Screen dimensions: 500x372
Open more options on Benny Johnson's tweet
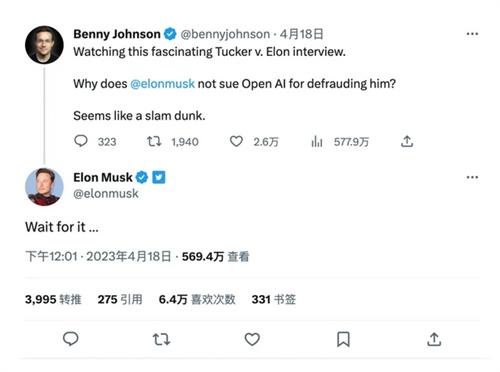[472, 34]
